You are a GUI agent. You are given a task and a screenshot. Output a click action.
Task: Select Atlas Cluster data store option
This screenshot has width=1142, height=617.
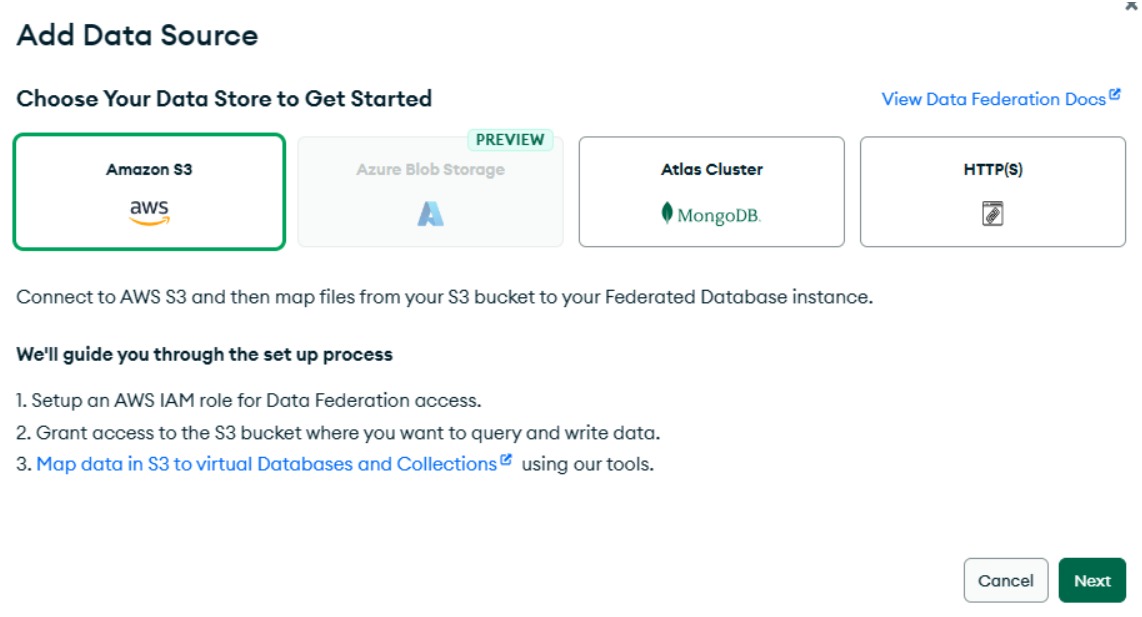(x=711, y=191)
